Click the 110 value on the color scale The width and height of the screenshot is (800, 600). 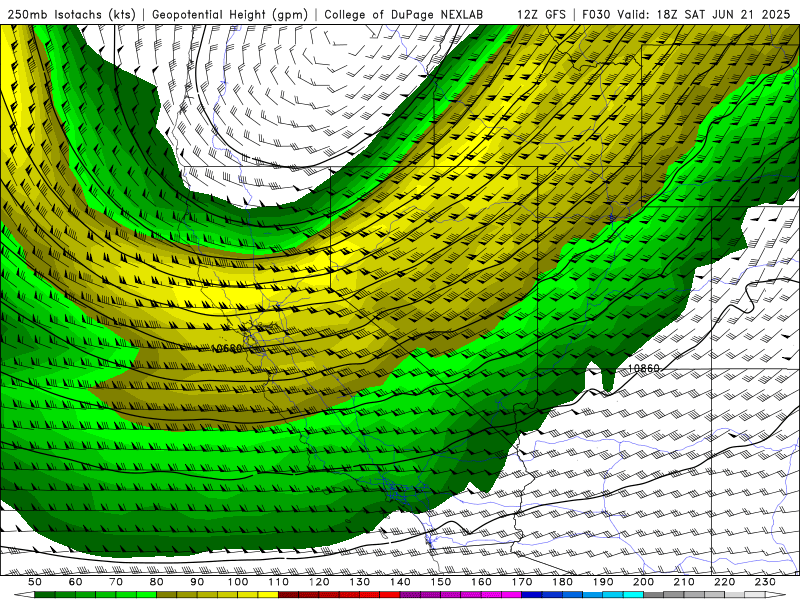[279, 582]
